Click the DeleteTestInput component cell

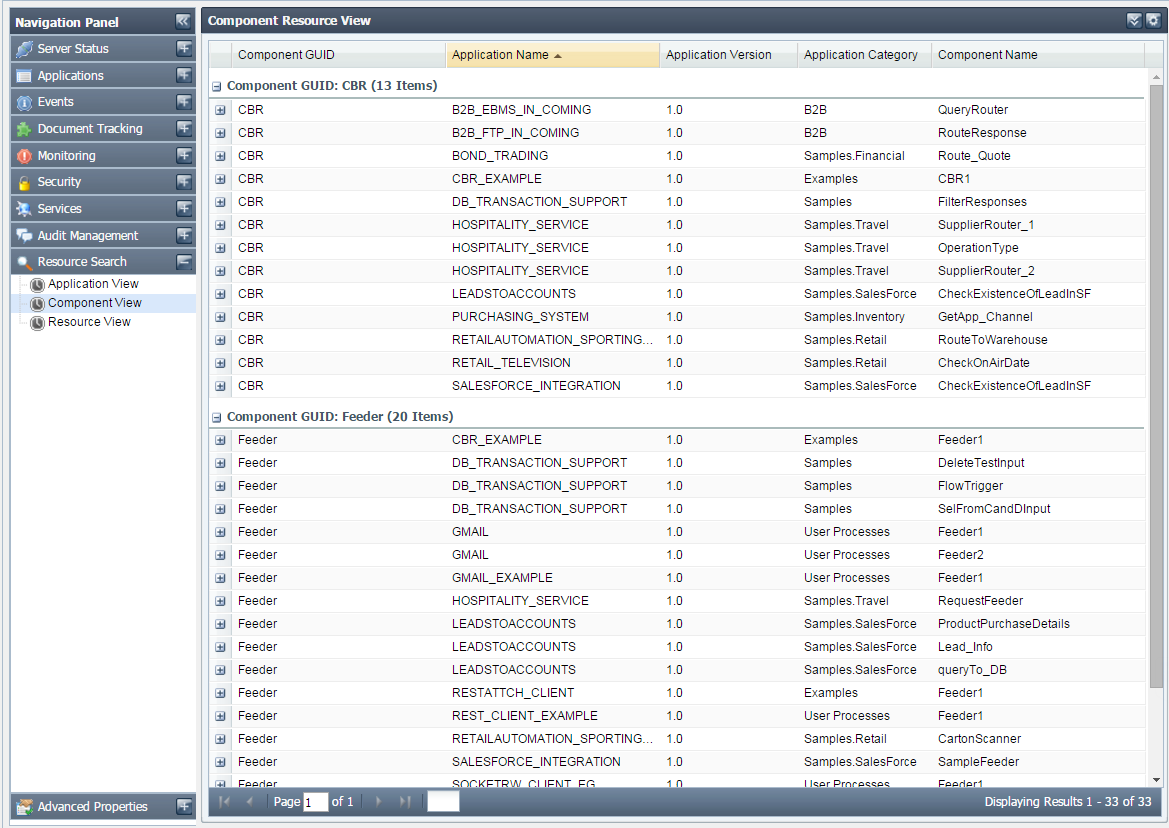click(981, 464)
